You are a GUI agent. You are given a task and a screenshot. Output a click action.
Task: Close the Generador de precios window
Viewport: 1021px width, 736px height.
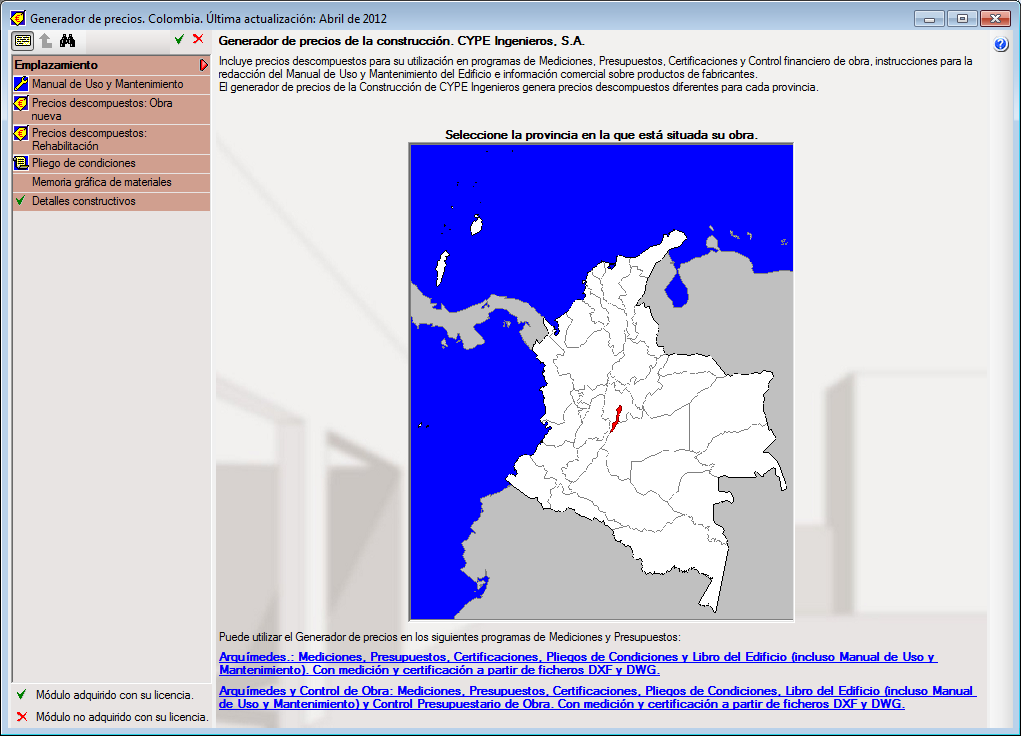995,19
